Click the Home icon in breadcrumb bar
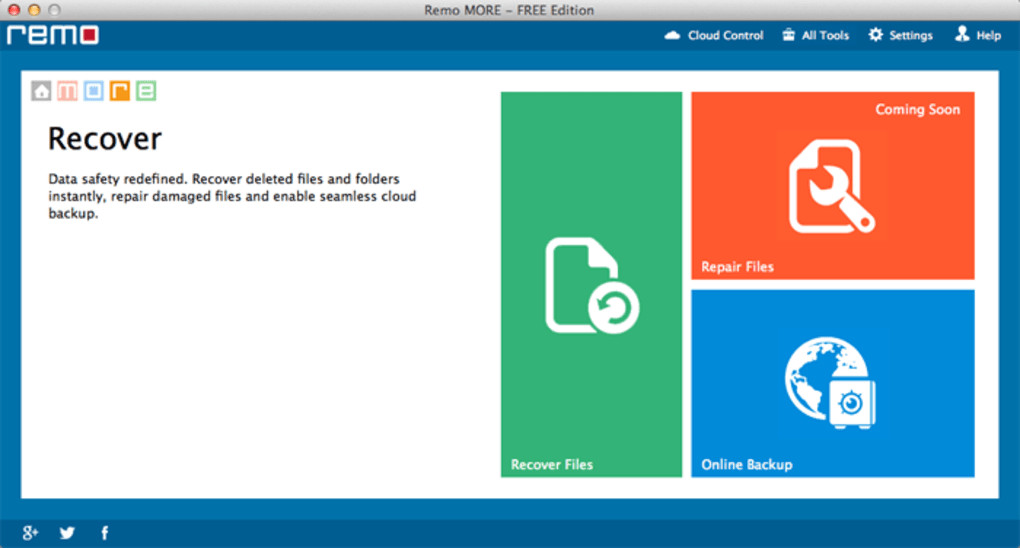The height and width of the screenshot is (548, 1020). pyautogui.click(x=41, y=90)
